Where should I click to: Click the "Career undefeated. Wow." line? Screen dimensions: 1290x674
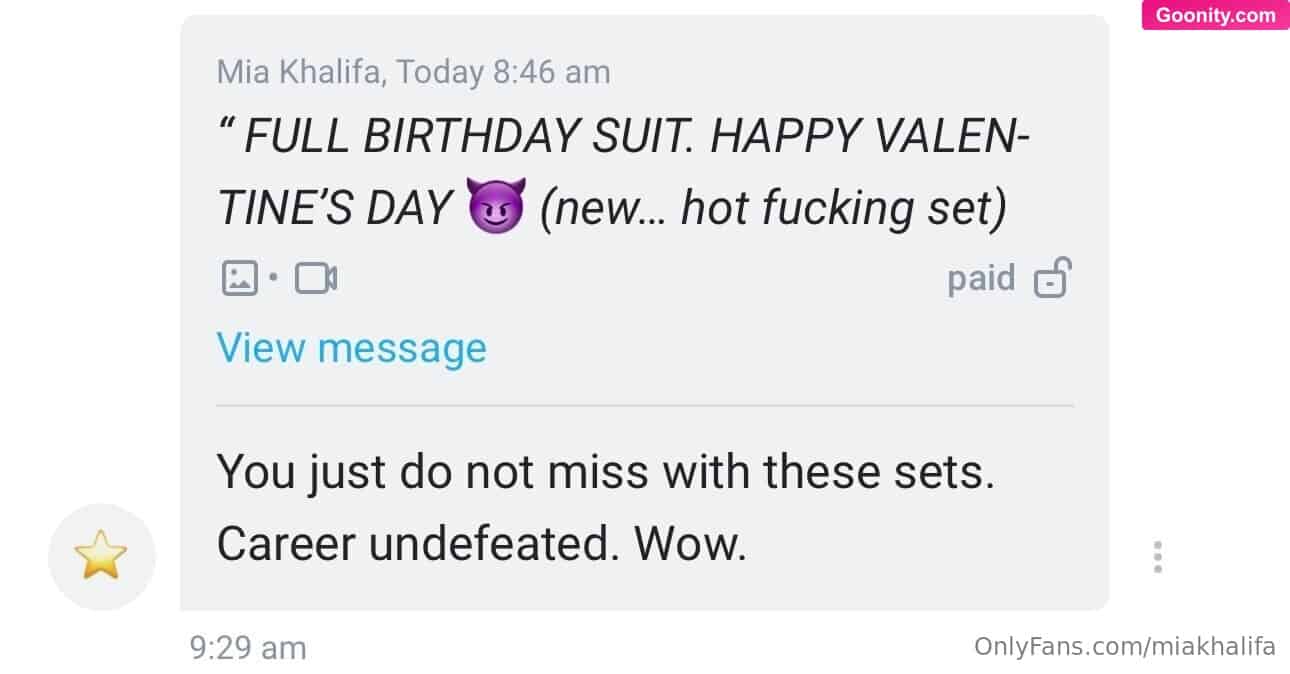(482, 543)
